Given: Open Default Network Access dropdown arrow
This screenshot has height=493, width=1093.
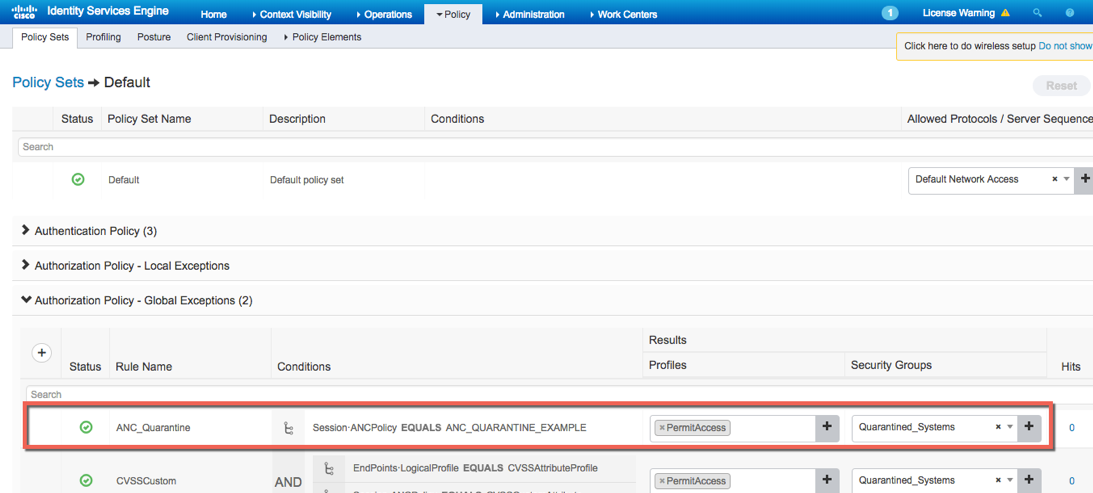Looking at the screenshot, I should tap(1067, 180).
